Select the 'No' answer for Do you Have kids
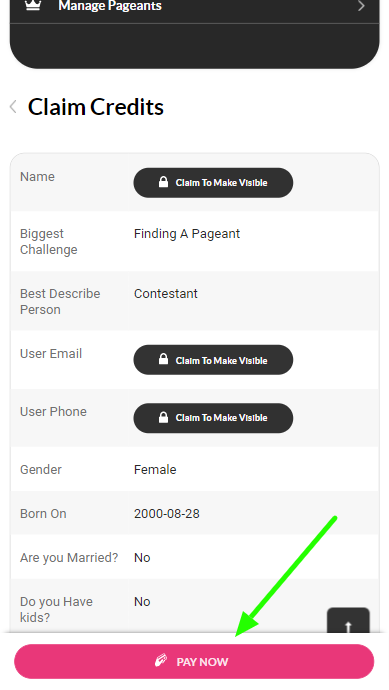This screenshot has width=389, height=690. (142, 602)
